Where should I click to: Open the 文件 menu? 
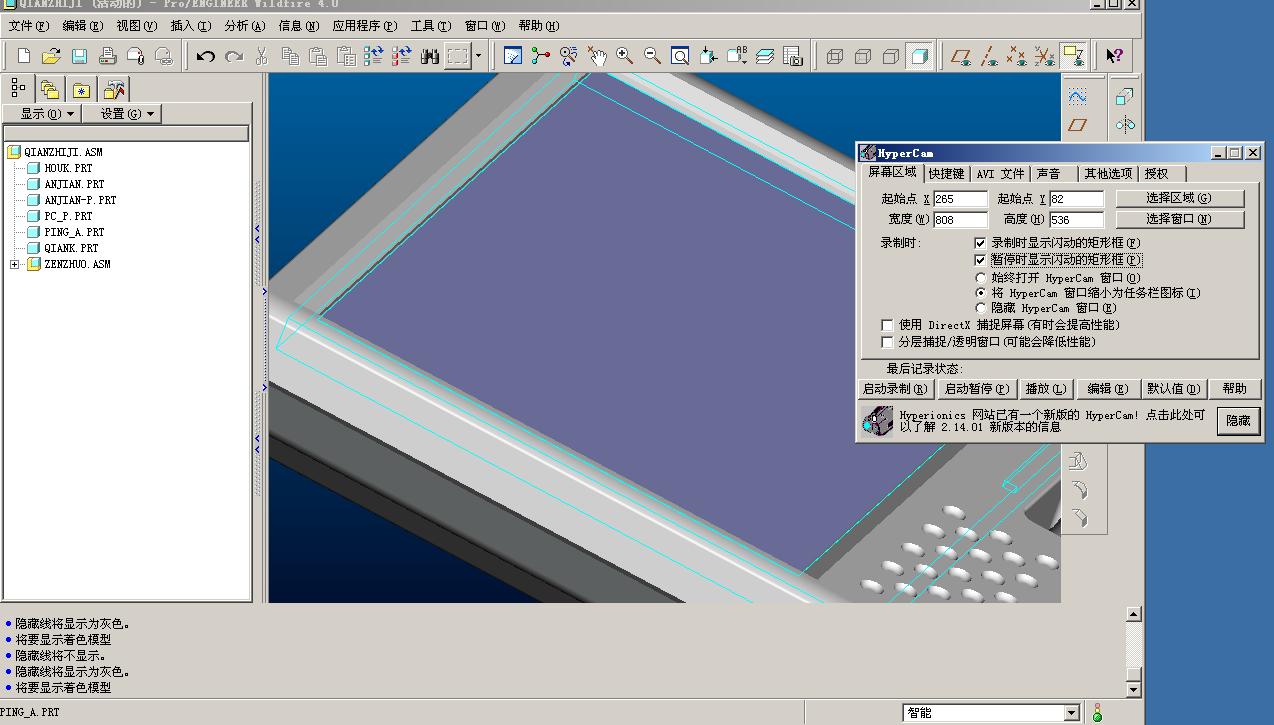pos(28,26)
